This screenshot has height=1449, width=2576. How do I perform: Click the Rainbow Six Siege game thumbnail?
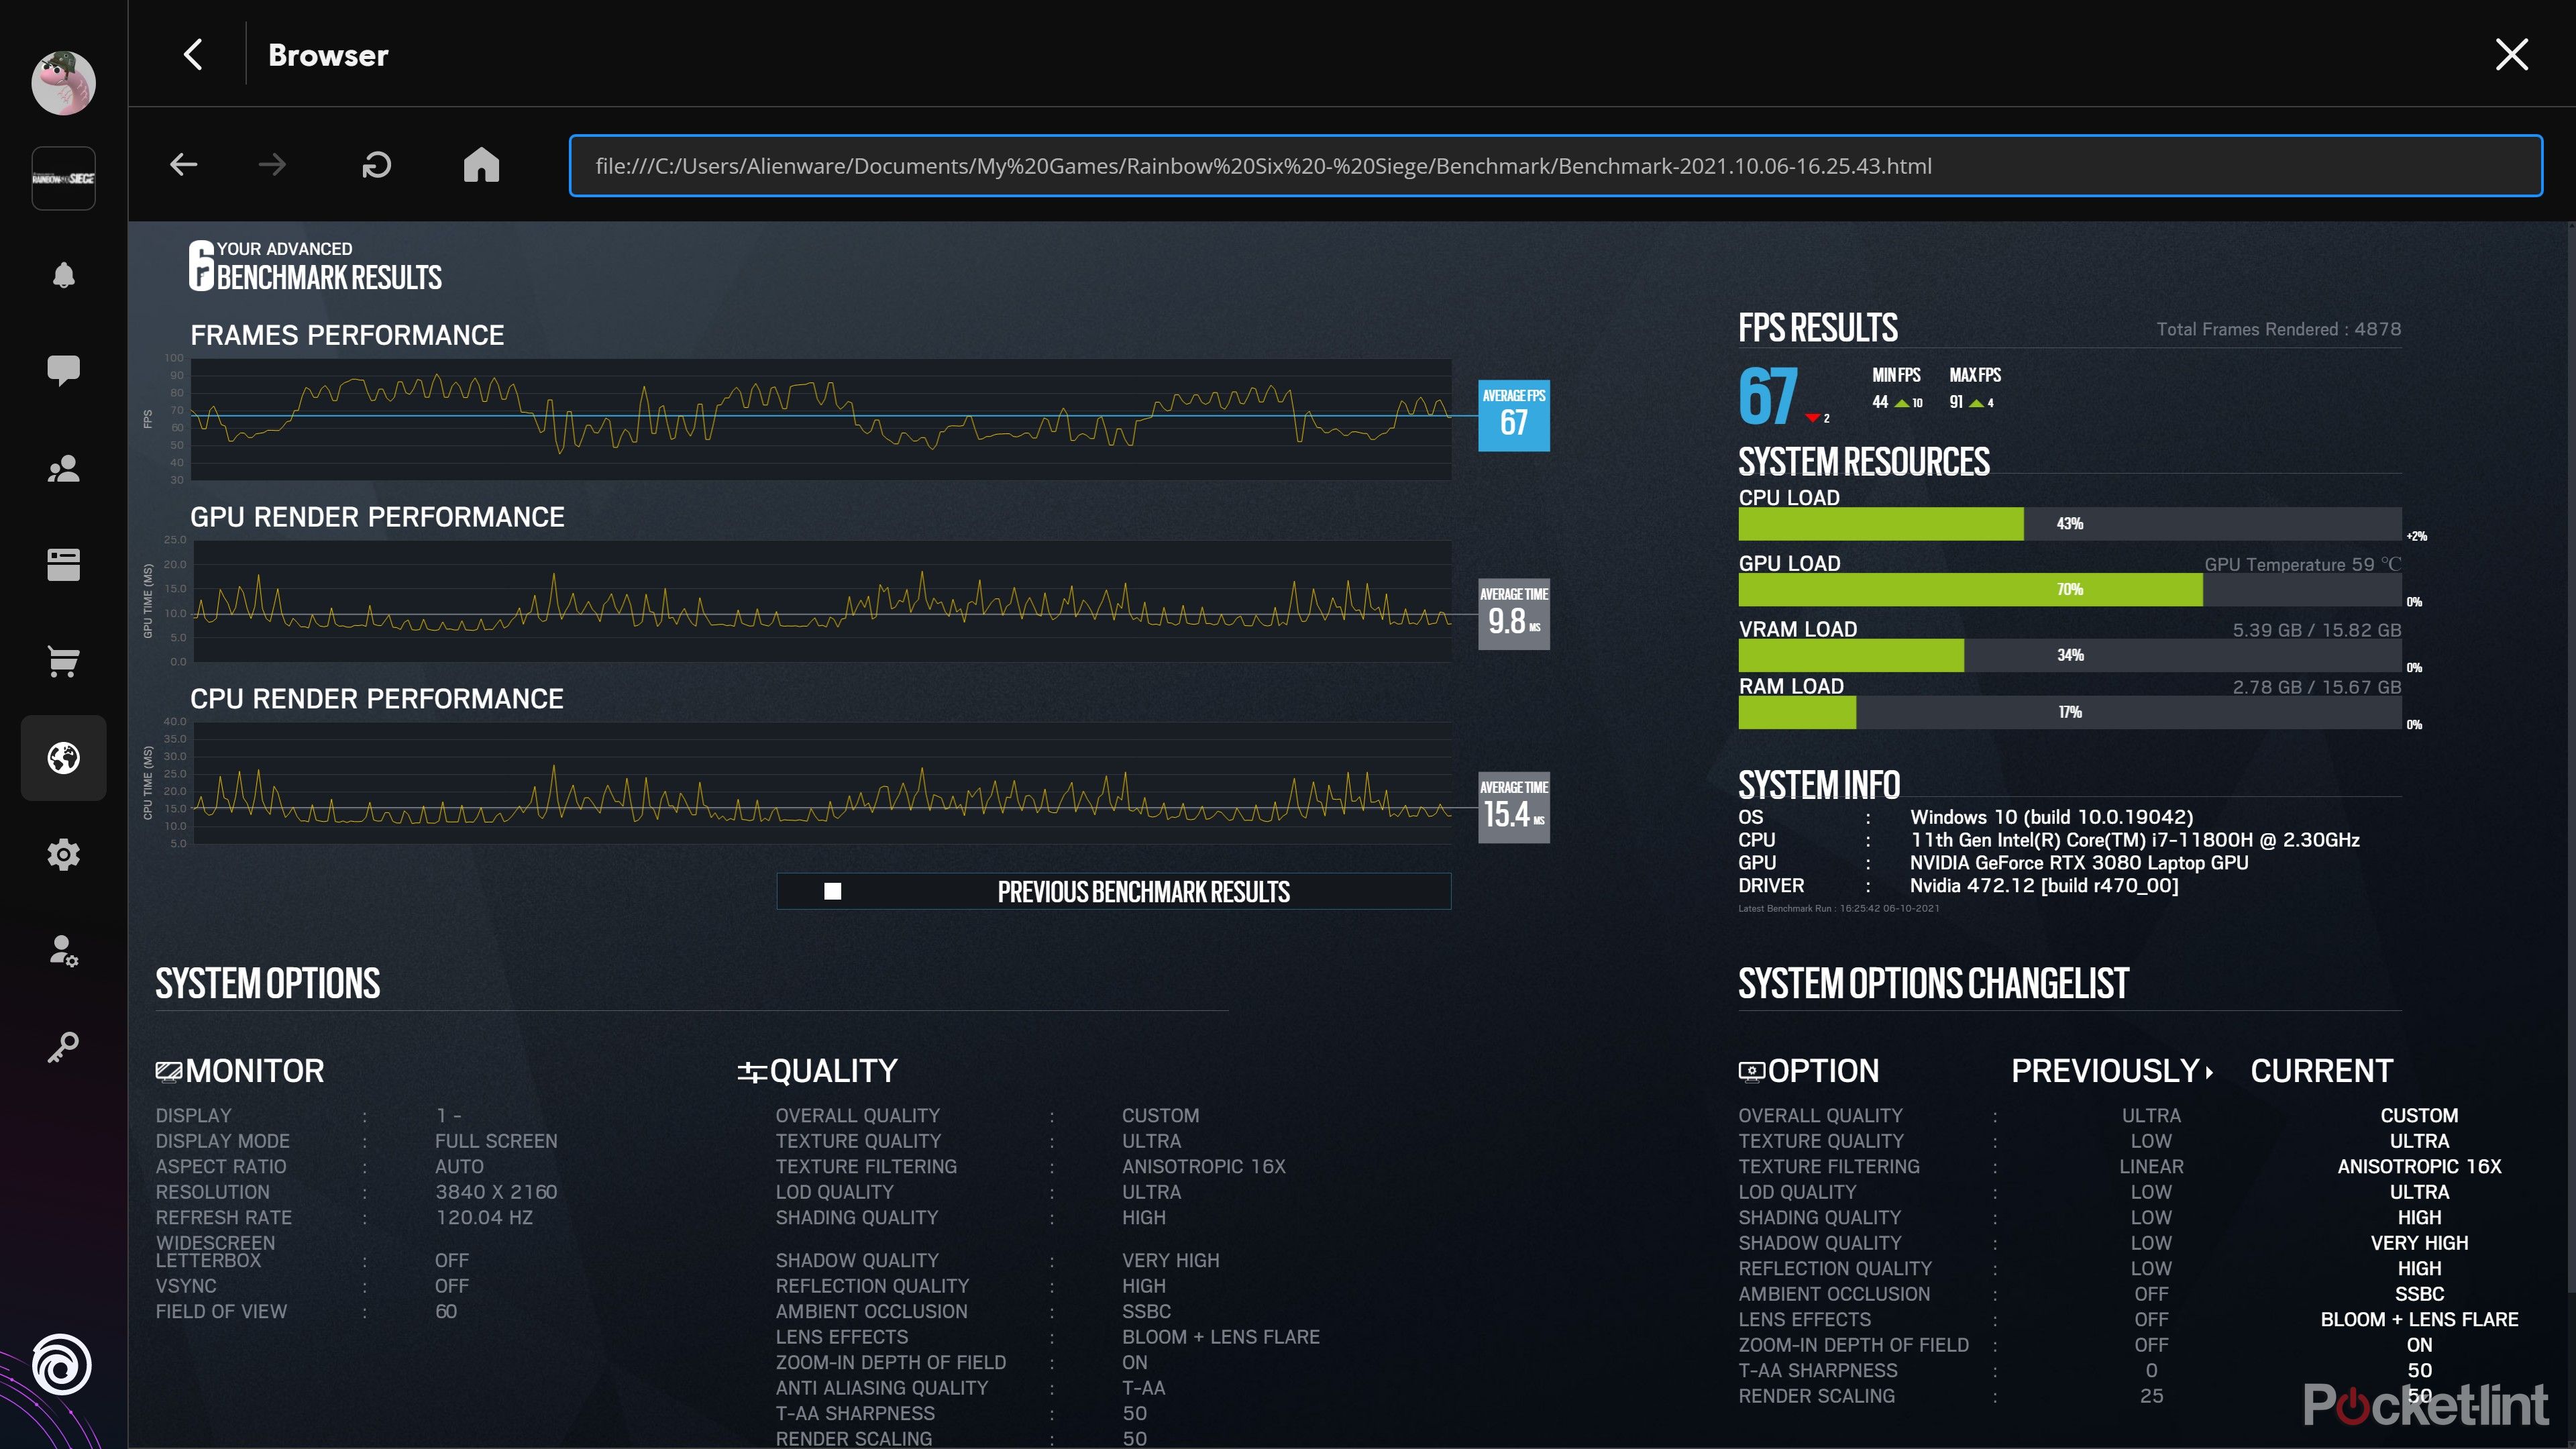[63, 179]
